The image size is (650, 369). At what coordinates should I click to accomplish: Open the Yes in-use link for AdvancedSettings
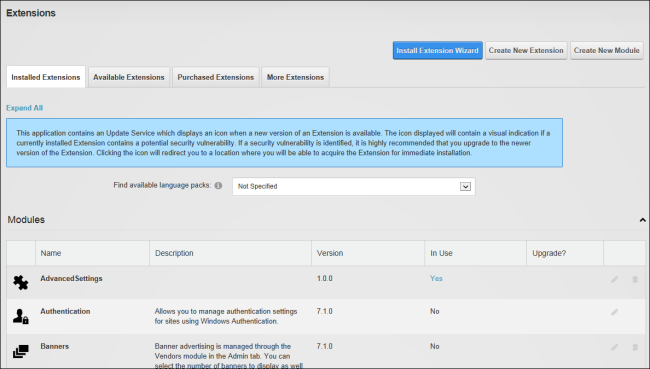pyautogui.click(x=436, y=278)
